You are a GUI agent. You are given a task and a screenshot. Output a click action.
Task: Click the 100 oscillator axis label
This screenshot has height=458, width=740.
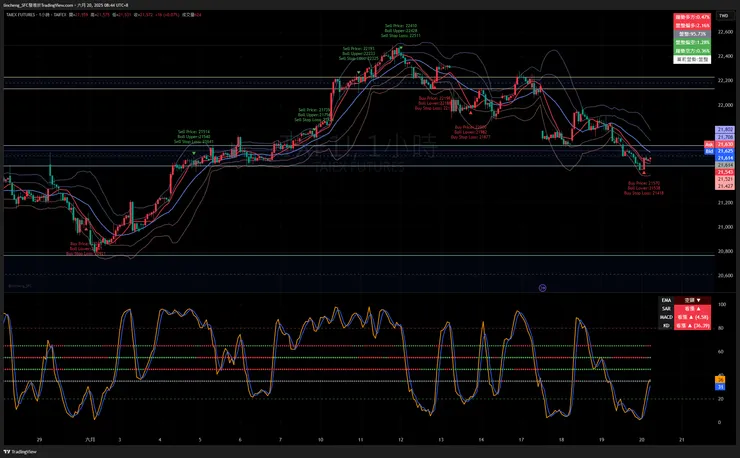point(722,305)
